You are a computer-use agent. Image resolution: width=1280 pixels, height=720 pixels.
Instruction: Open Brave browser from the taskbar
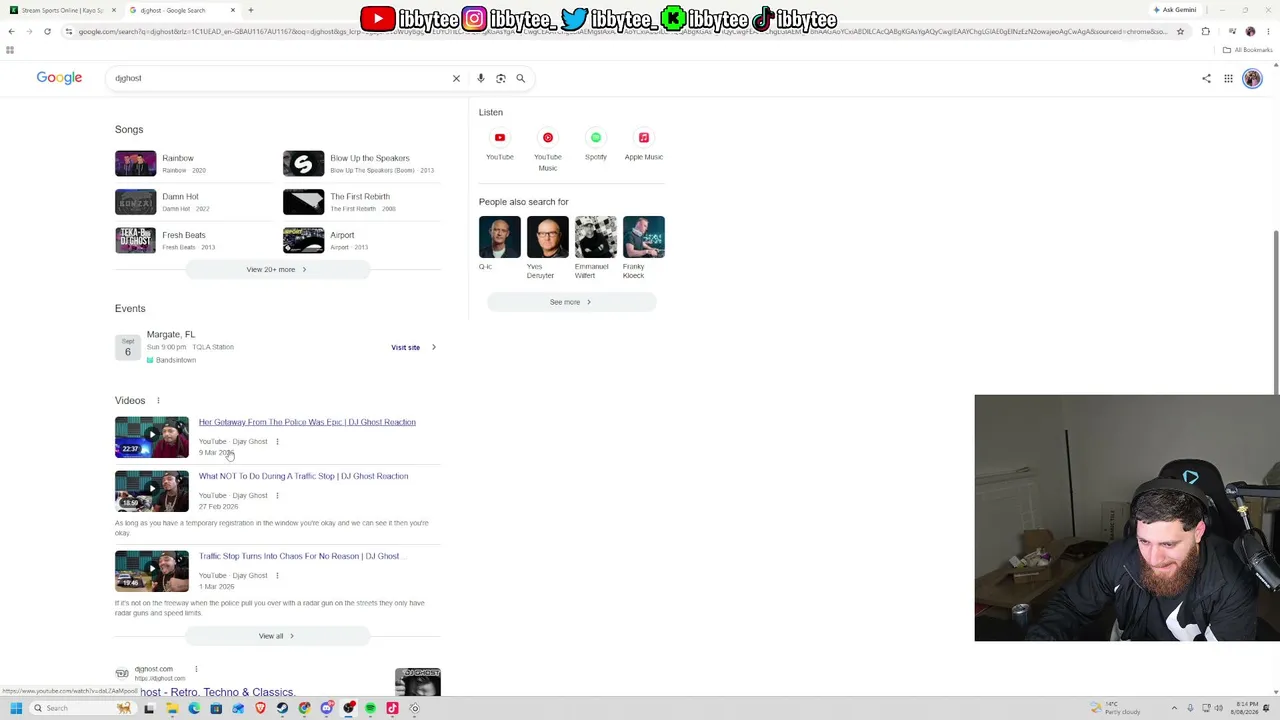tap(260, 708)
